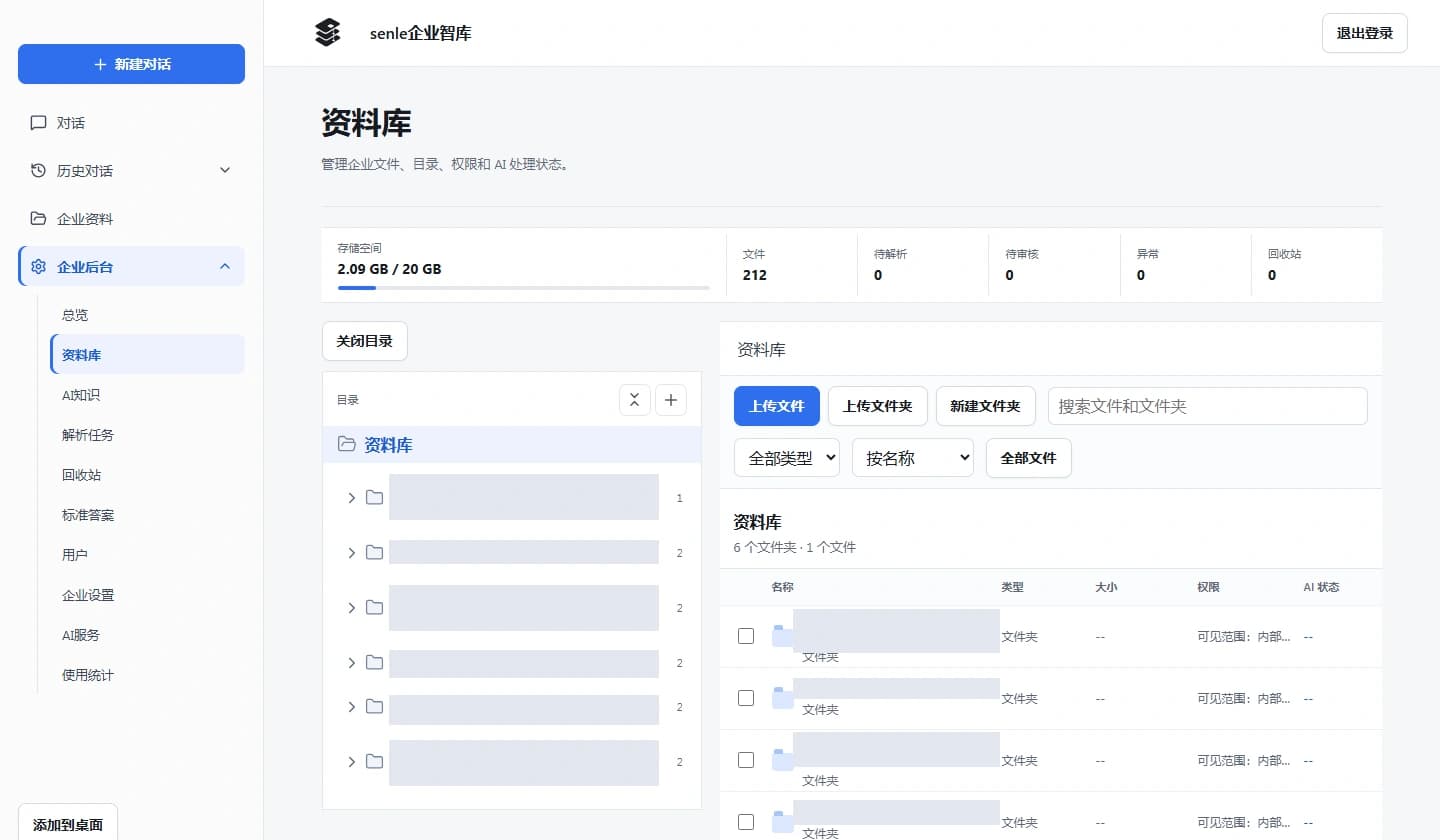Select the 资料库 root in directory tree
Viewport: 1440px width, 840px height.
tap(512, 445)
